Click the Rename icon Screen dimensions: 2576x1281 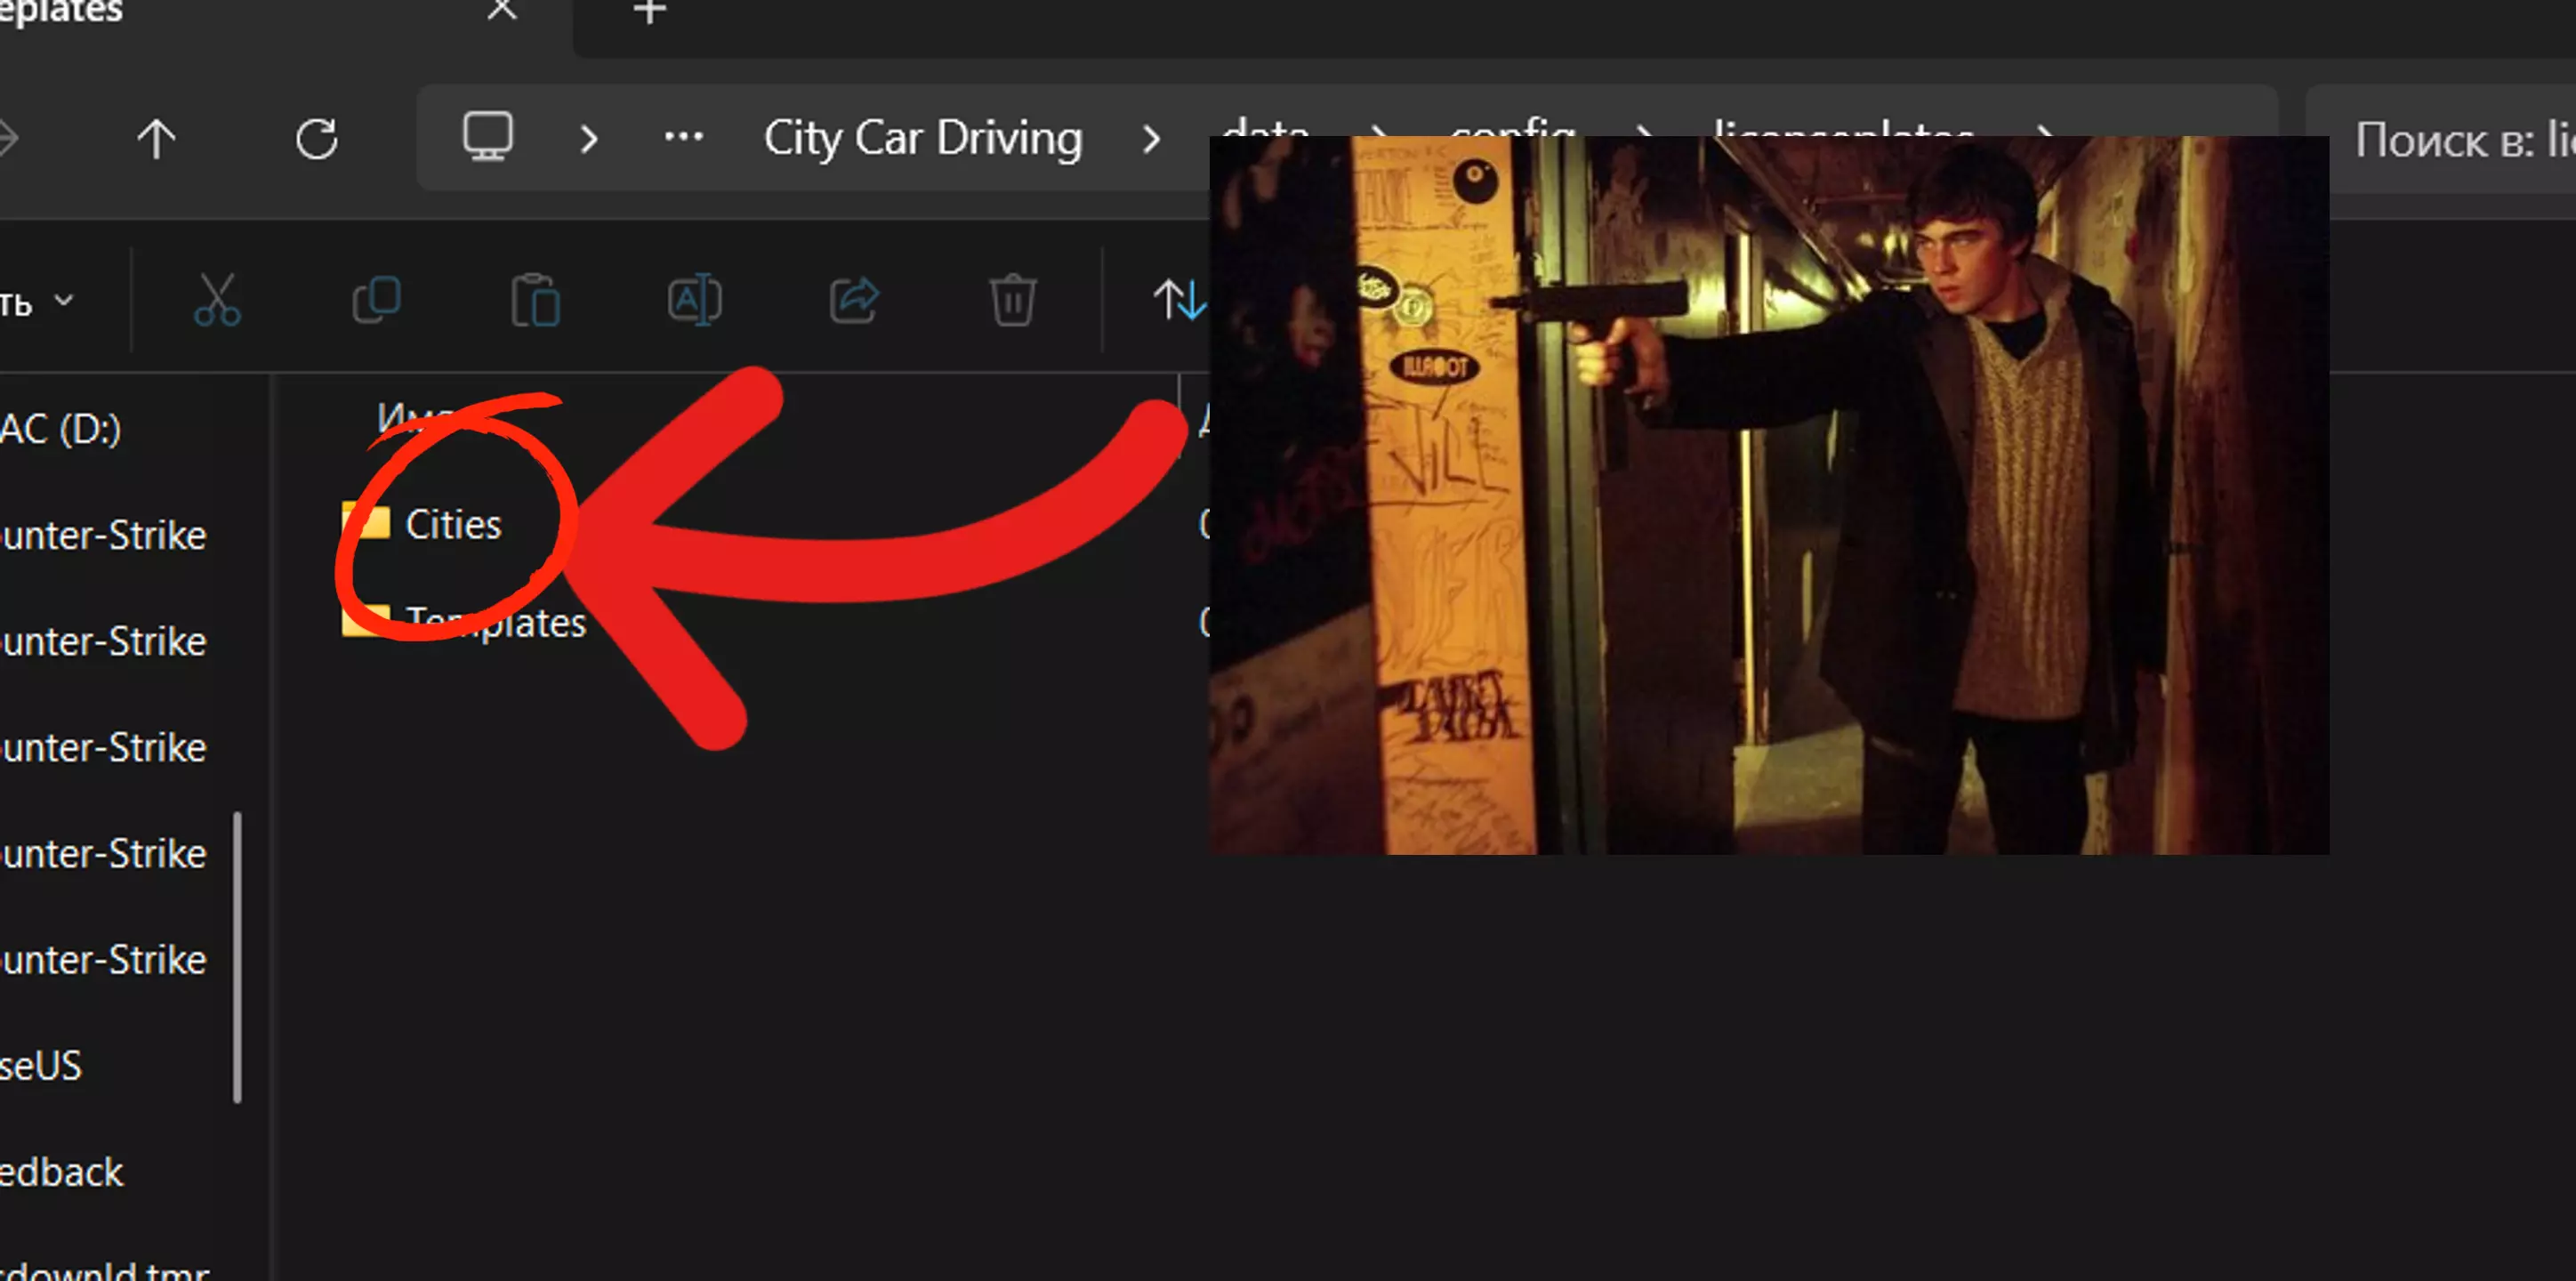[694, 300]
